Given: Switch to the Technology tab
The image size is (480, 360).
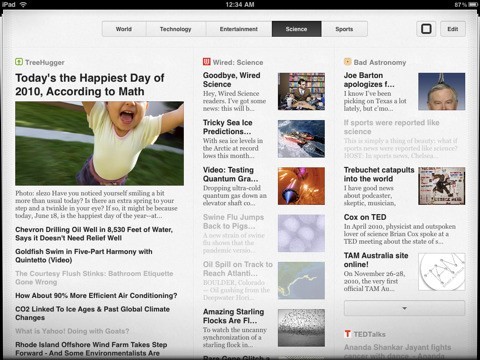Looking at the screenshot, I should (x=176, y=29).
